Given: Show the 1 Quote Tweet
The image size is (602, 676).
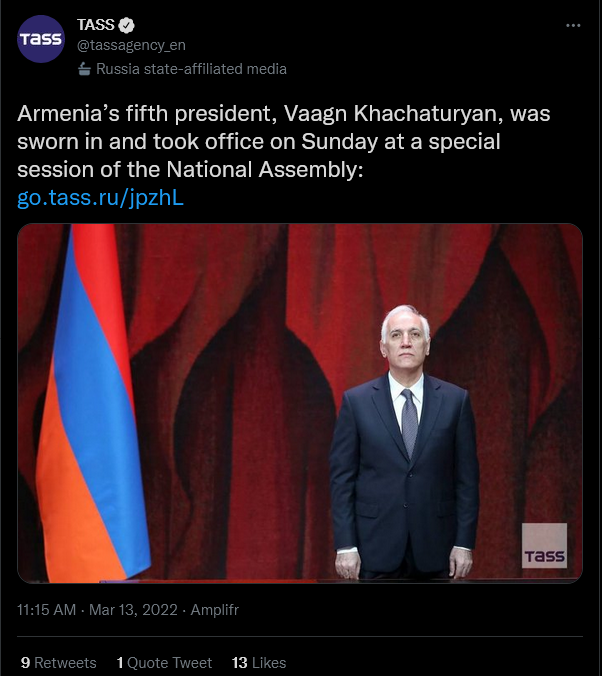Looking at the screenshot, I should pyautogui.click(x=164, y=662).
